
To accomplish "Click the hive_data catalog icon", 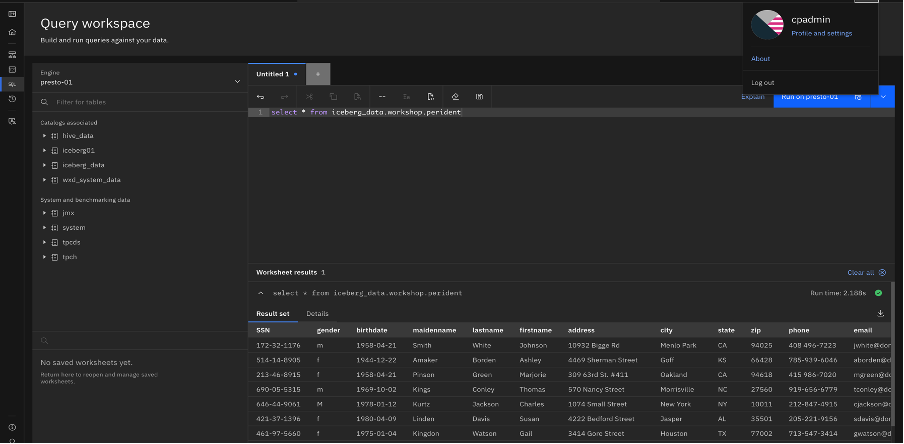I will click(55, 136).
